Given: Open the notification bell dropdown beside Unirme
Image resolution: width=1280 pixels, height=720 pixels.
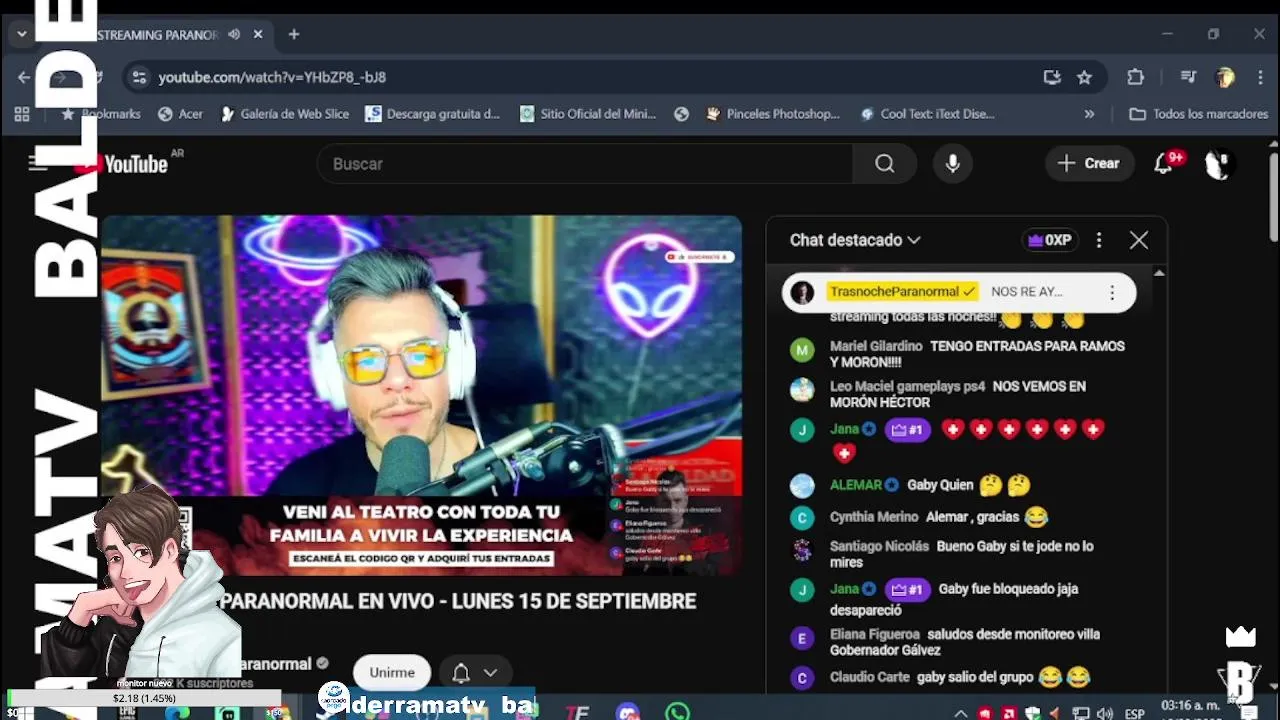Looking at the screenshot, I should click(x=475, y=673).
